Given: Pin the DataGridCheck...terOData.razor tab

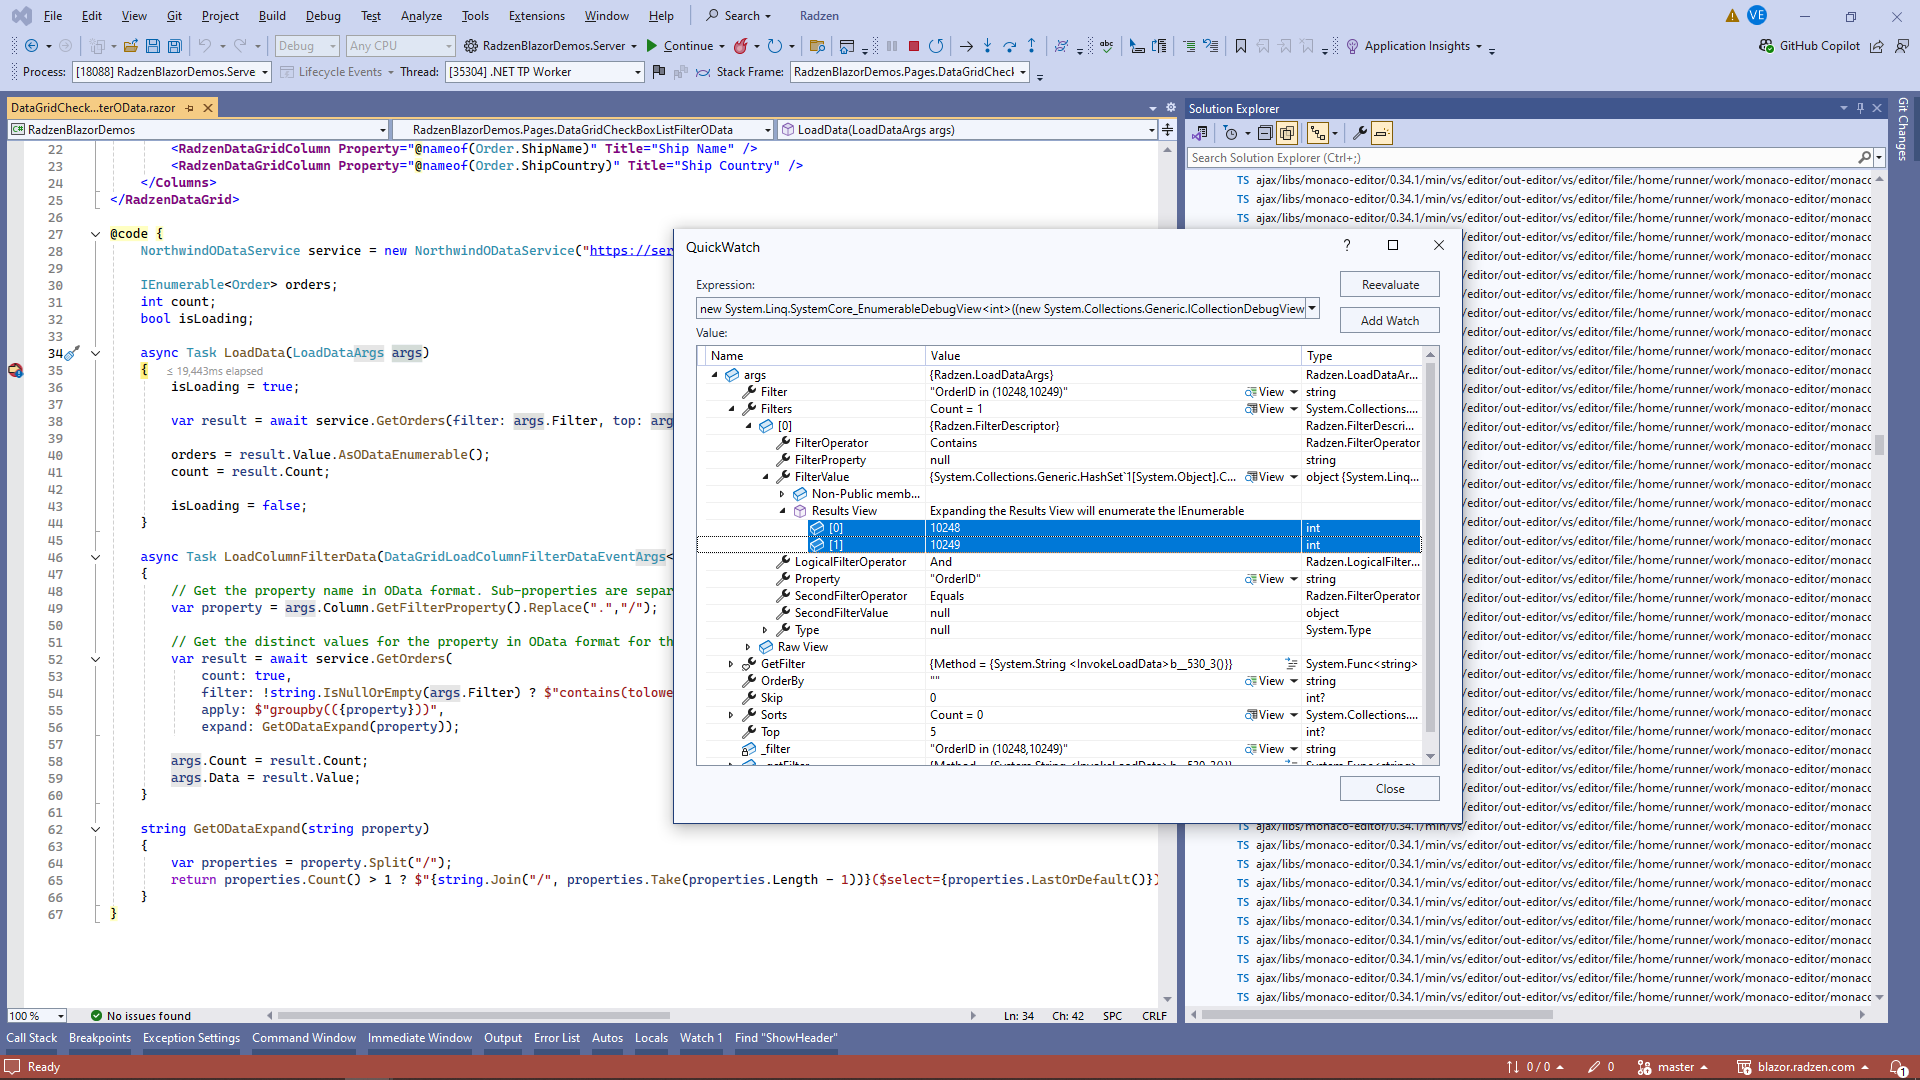Looking at the screenshot, I should [189, 108].
